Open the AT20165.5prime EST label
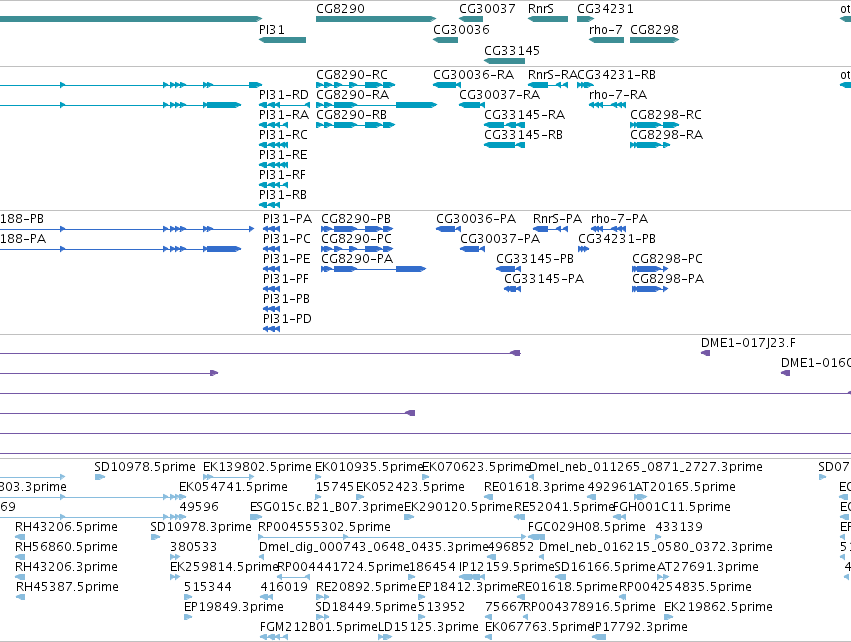The width and height of the screenshot is (851, 642). [x=685, y=487]
